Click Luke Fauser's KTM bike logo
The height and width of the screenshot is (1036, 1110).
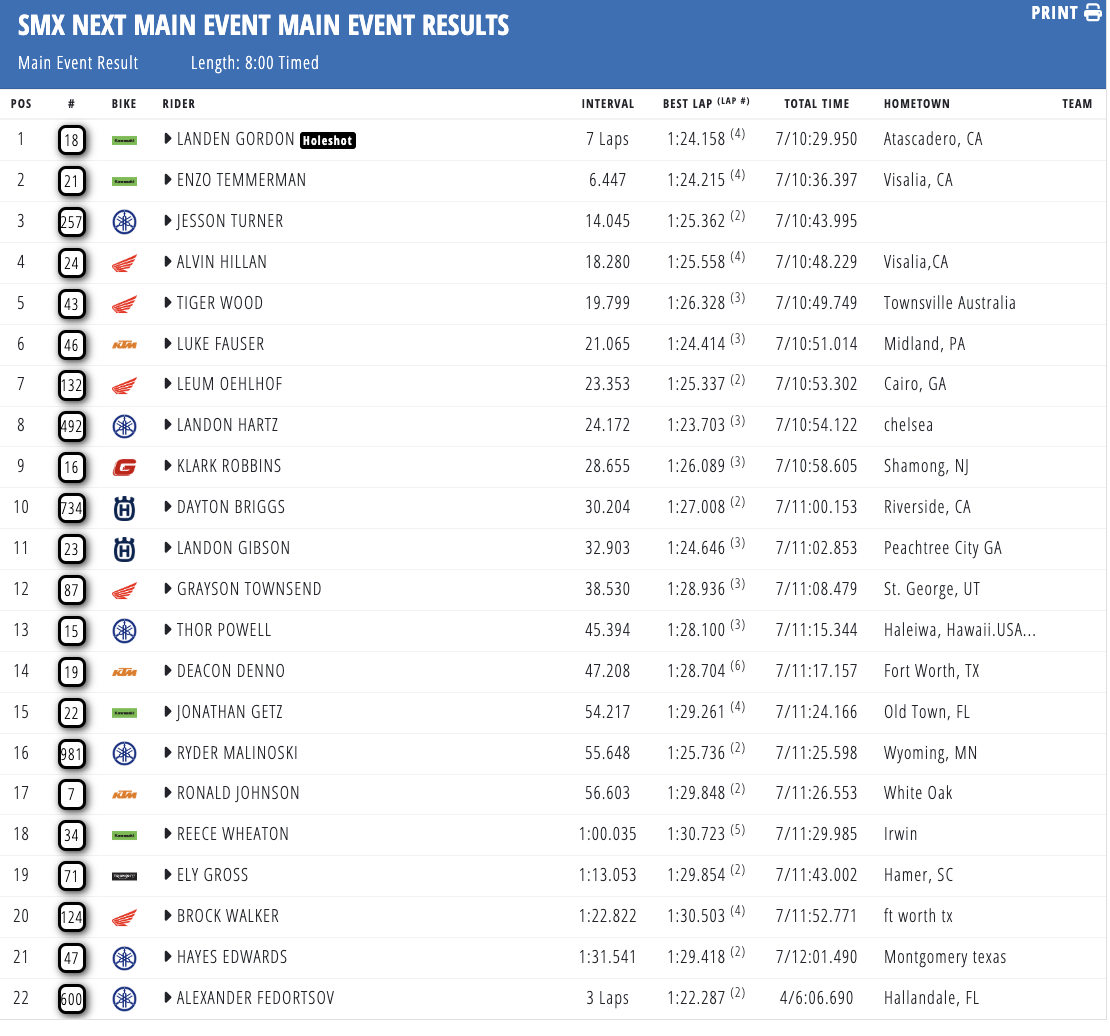pyautogui.click(x=124, y=345)
